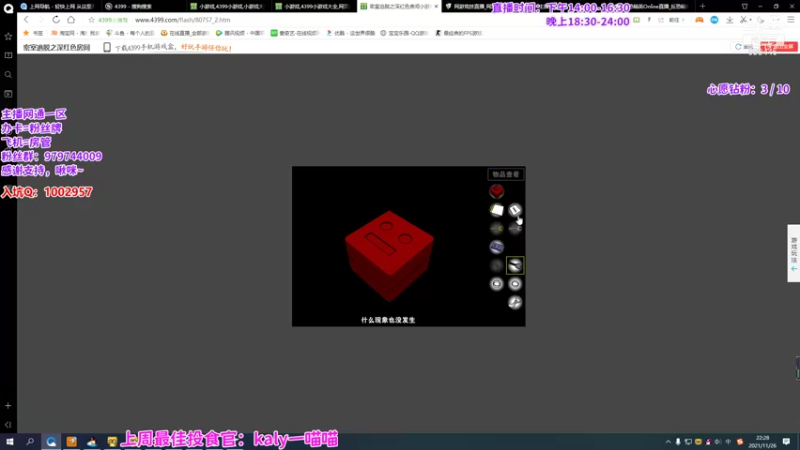Image resolution: width=800 pixels, height=450 pixels.
Task: Open the 腾讯视频 bookmark
Action: tap(239, 33)
